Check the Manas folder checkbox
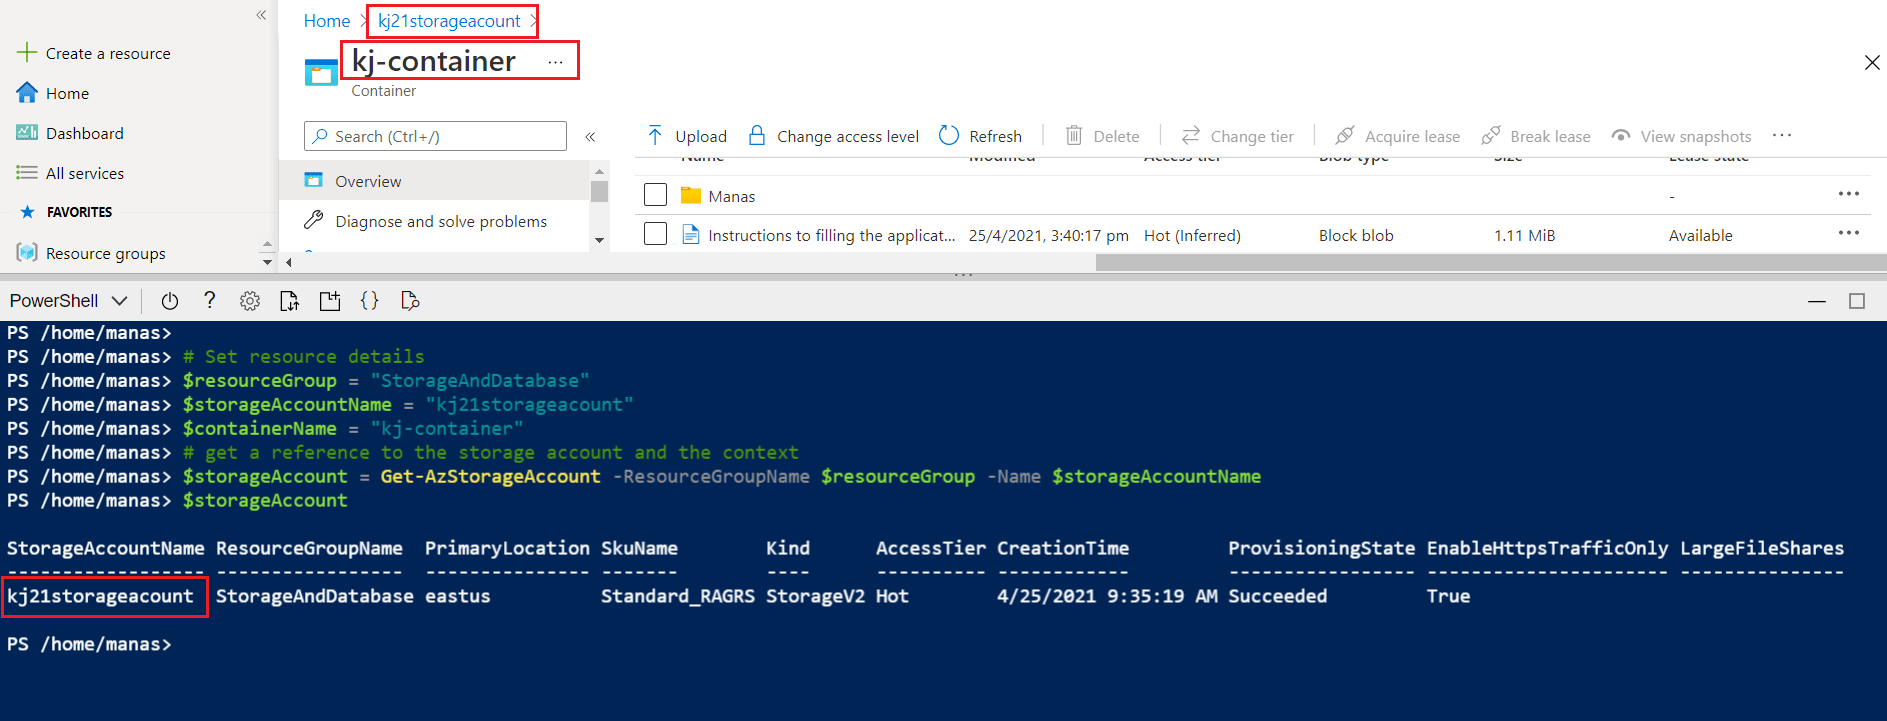 (655, 195)
